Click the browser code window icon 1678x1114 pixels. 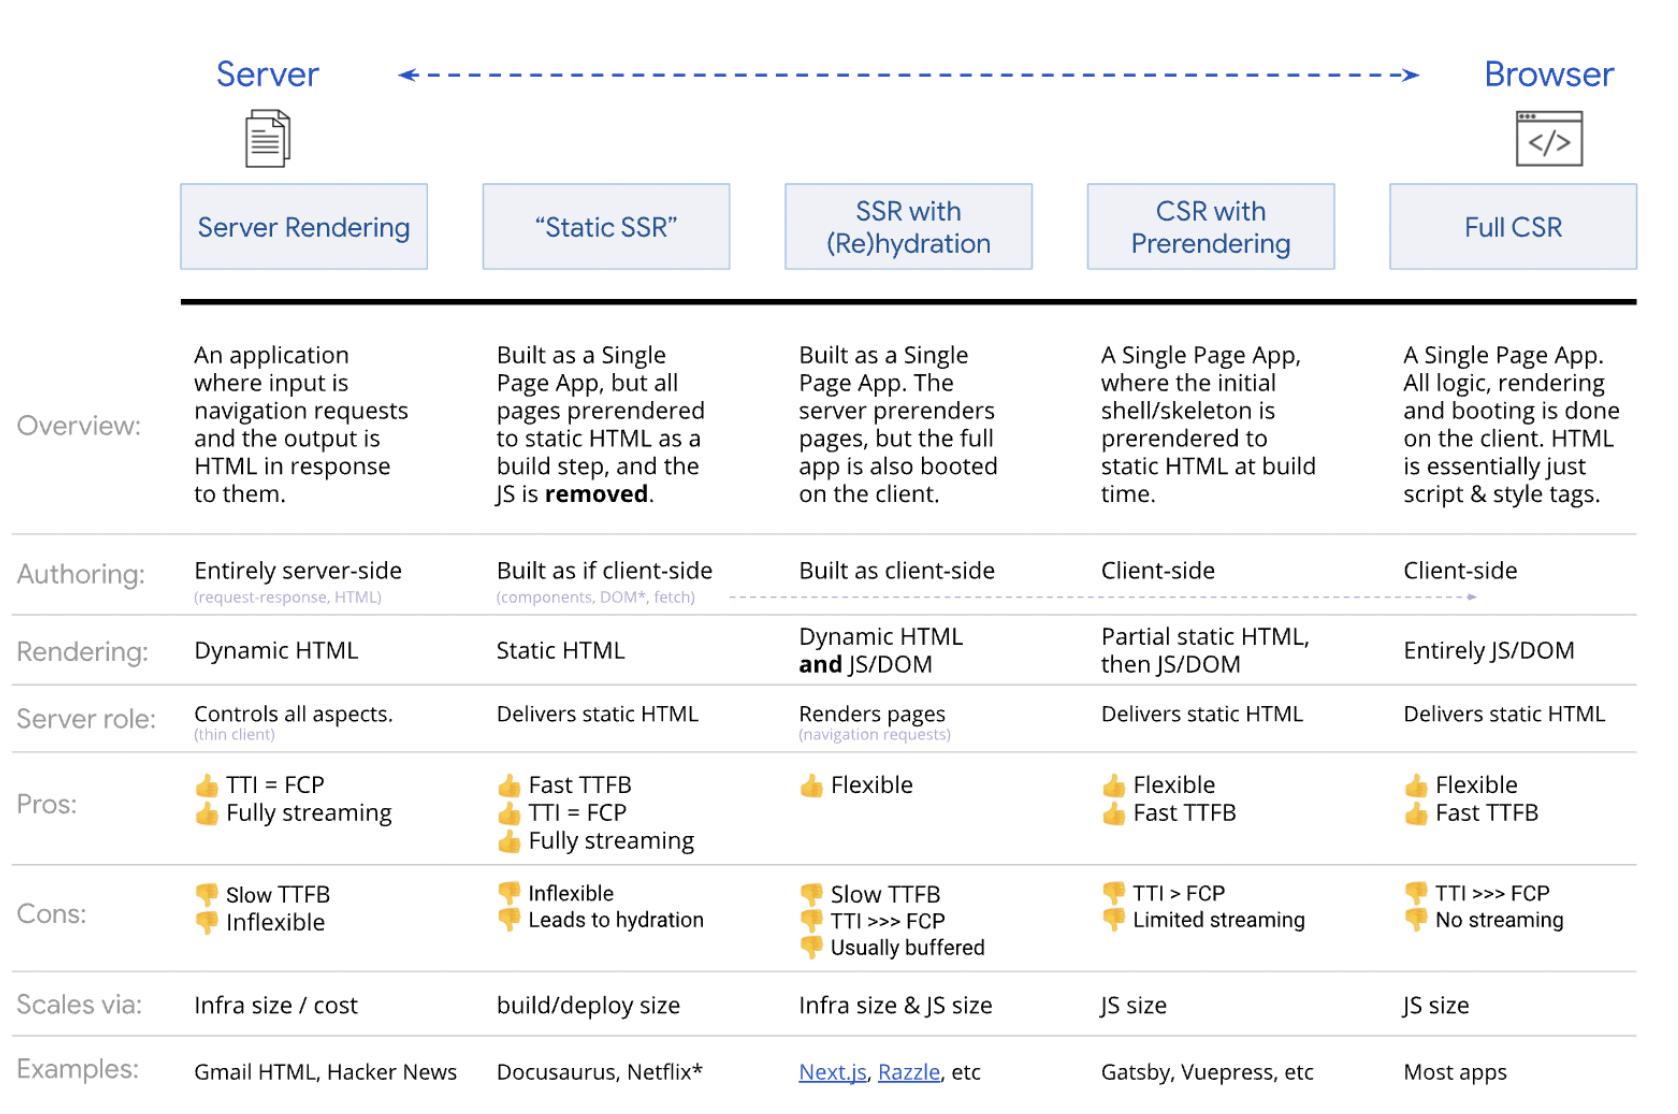(1548, 139)
